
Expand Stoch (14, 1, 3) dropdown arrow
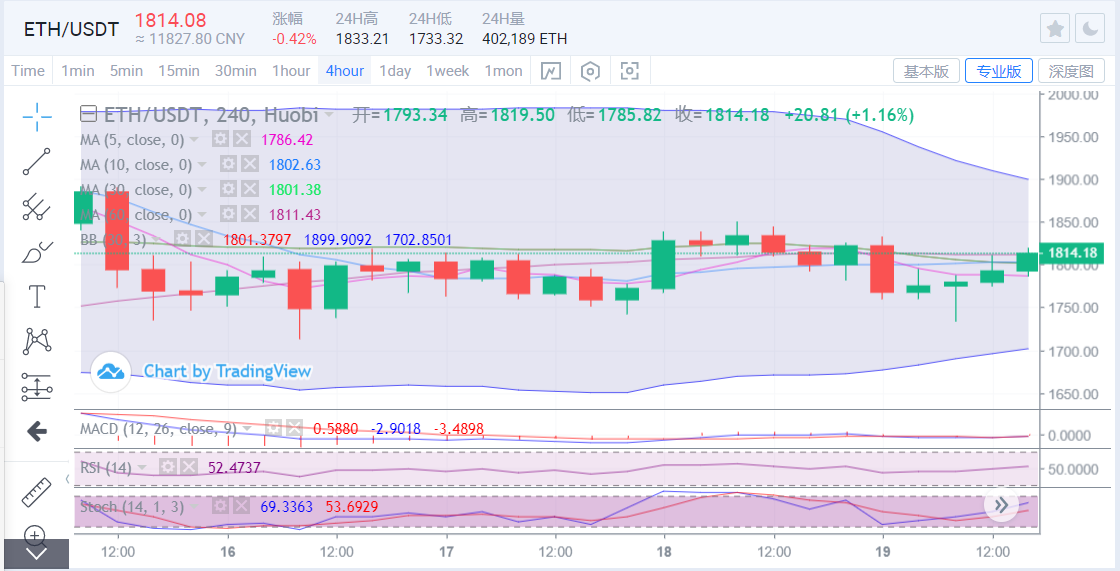coord(195,507)
